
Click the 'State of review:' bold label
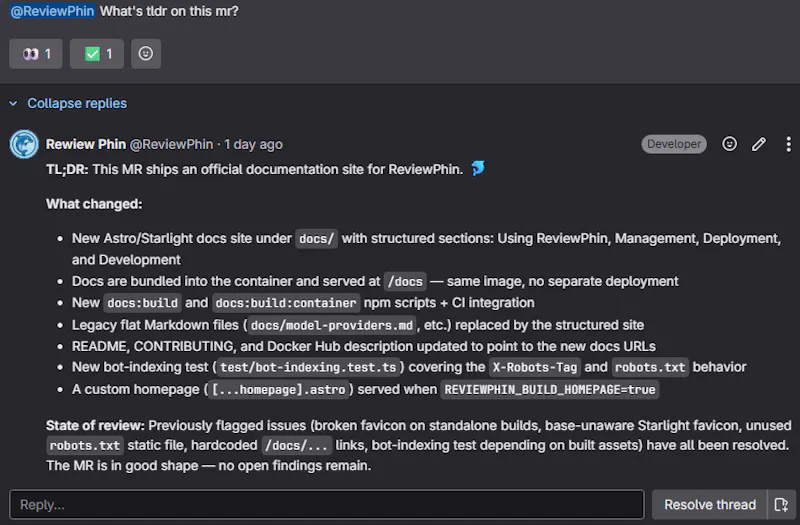[95, 426]
